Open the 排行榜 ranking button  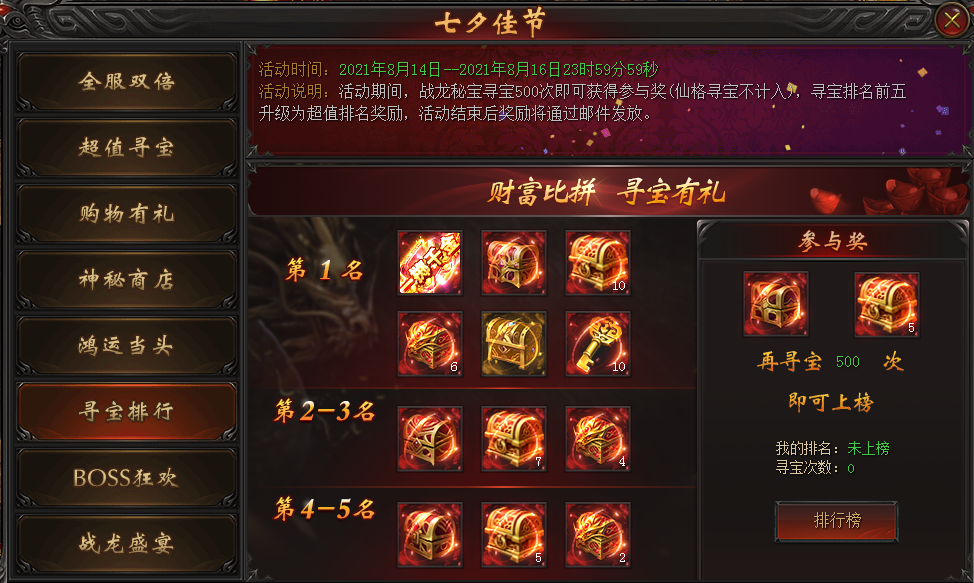coord(837,521)
